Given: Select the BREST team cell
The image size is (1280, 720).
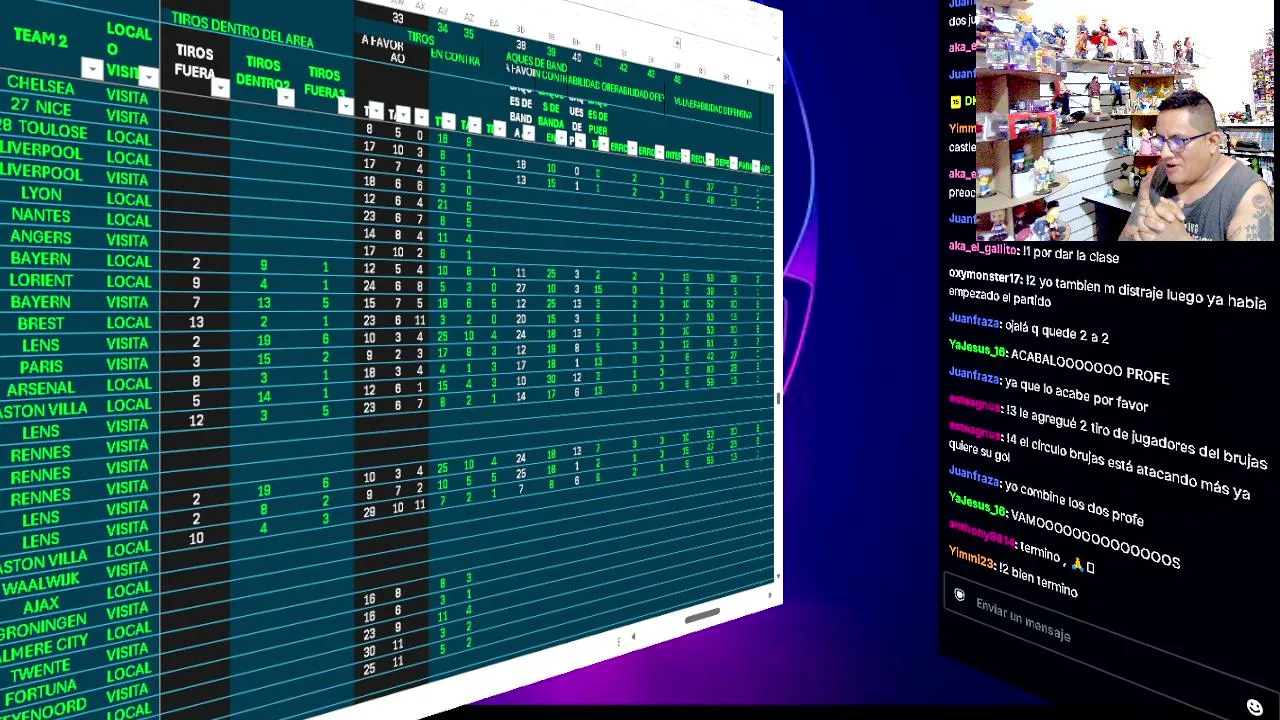Looking at the screenshot, I should pos(41,323).
